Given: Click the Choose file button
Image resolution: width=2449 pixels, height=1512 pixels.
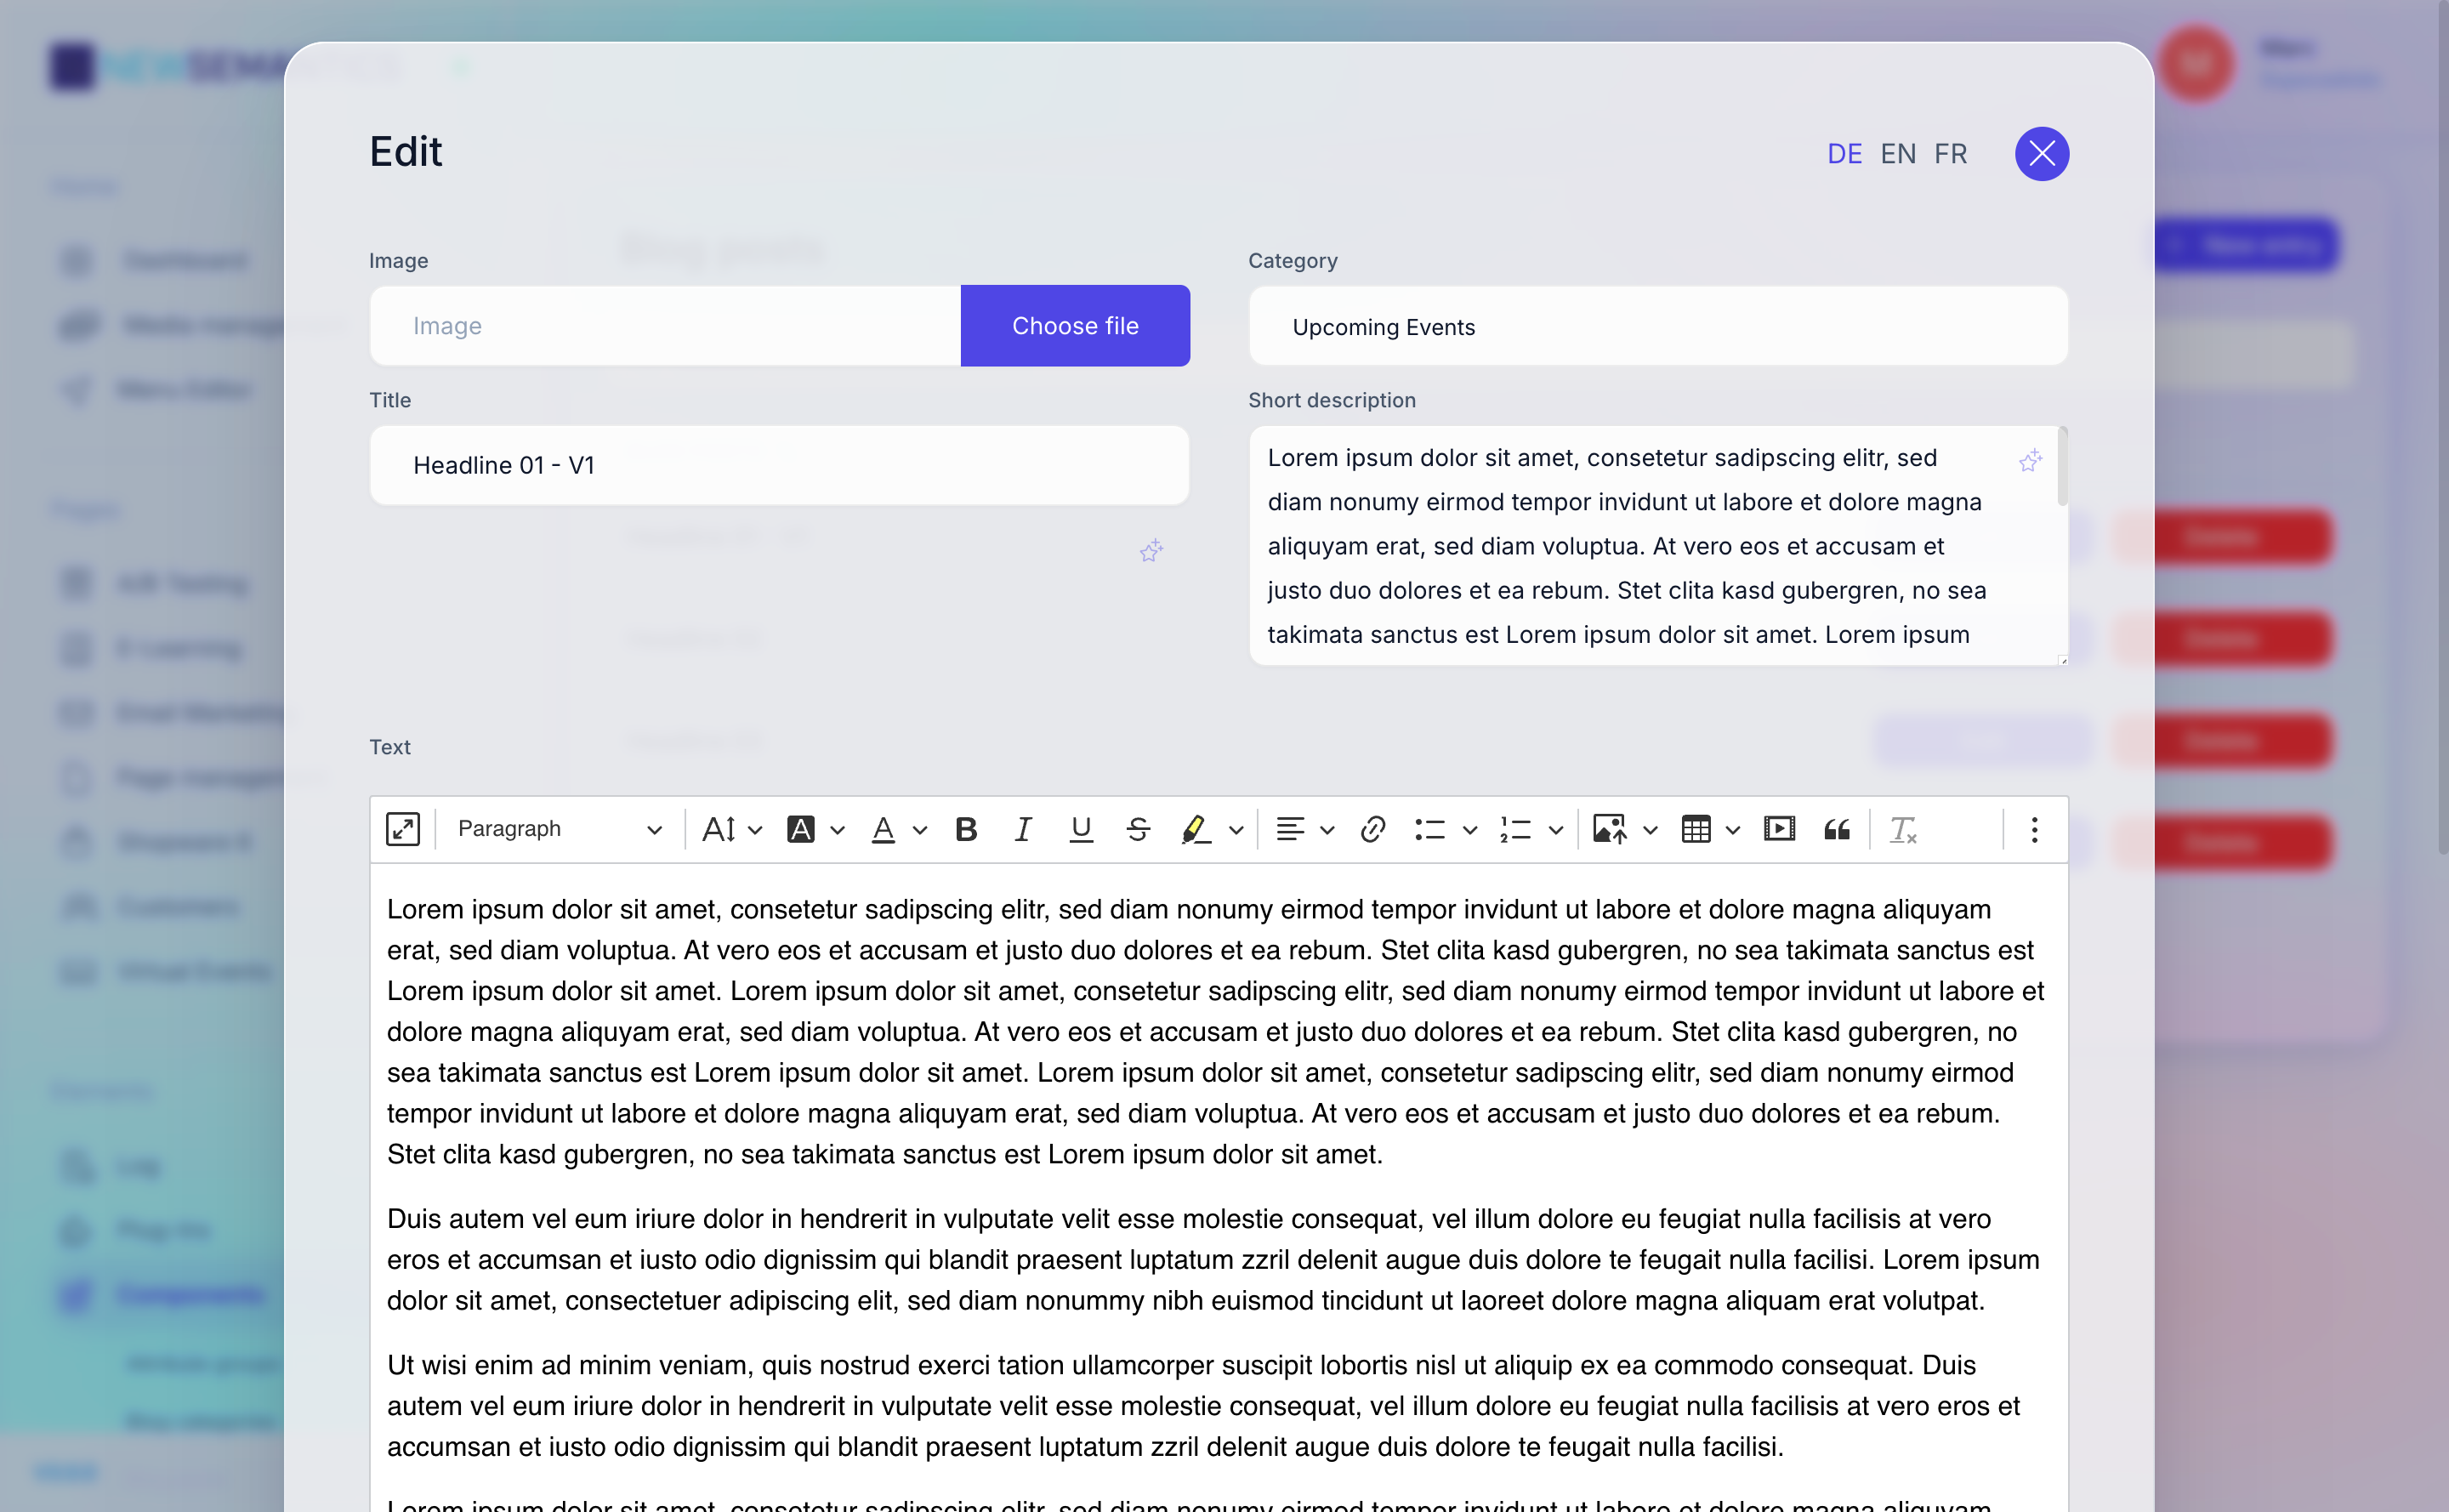Looking at the screenshot, I should 1075,326.
